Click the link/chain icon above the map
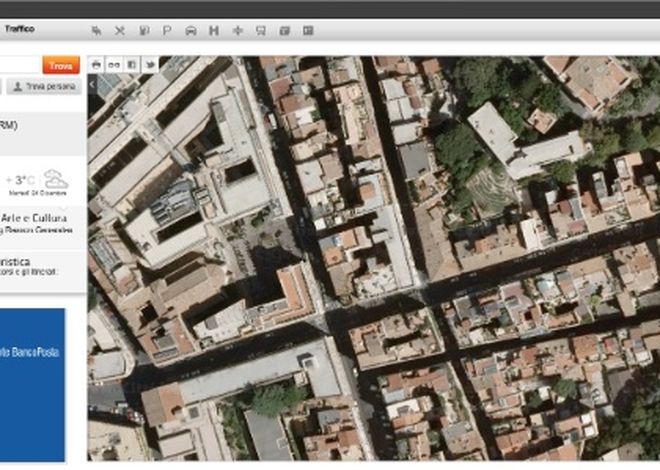This screenshot has height=470, width=660. pyautogui.click(x=114, y=65)
